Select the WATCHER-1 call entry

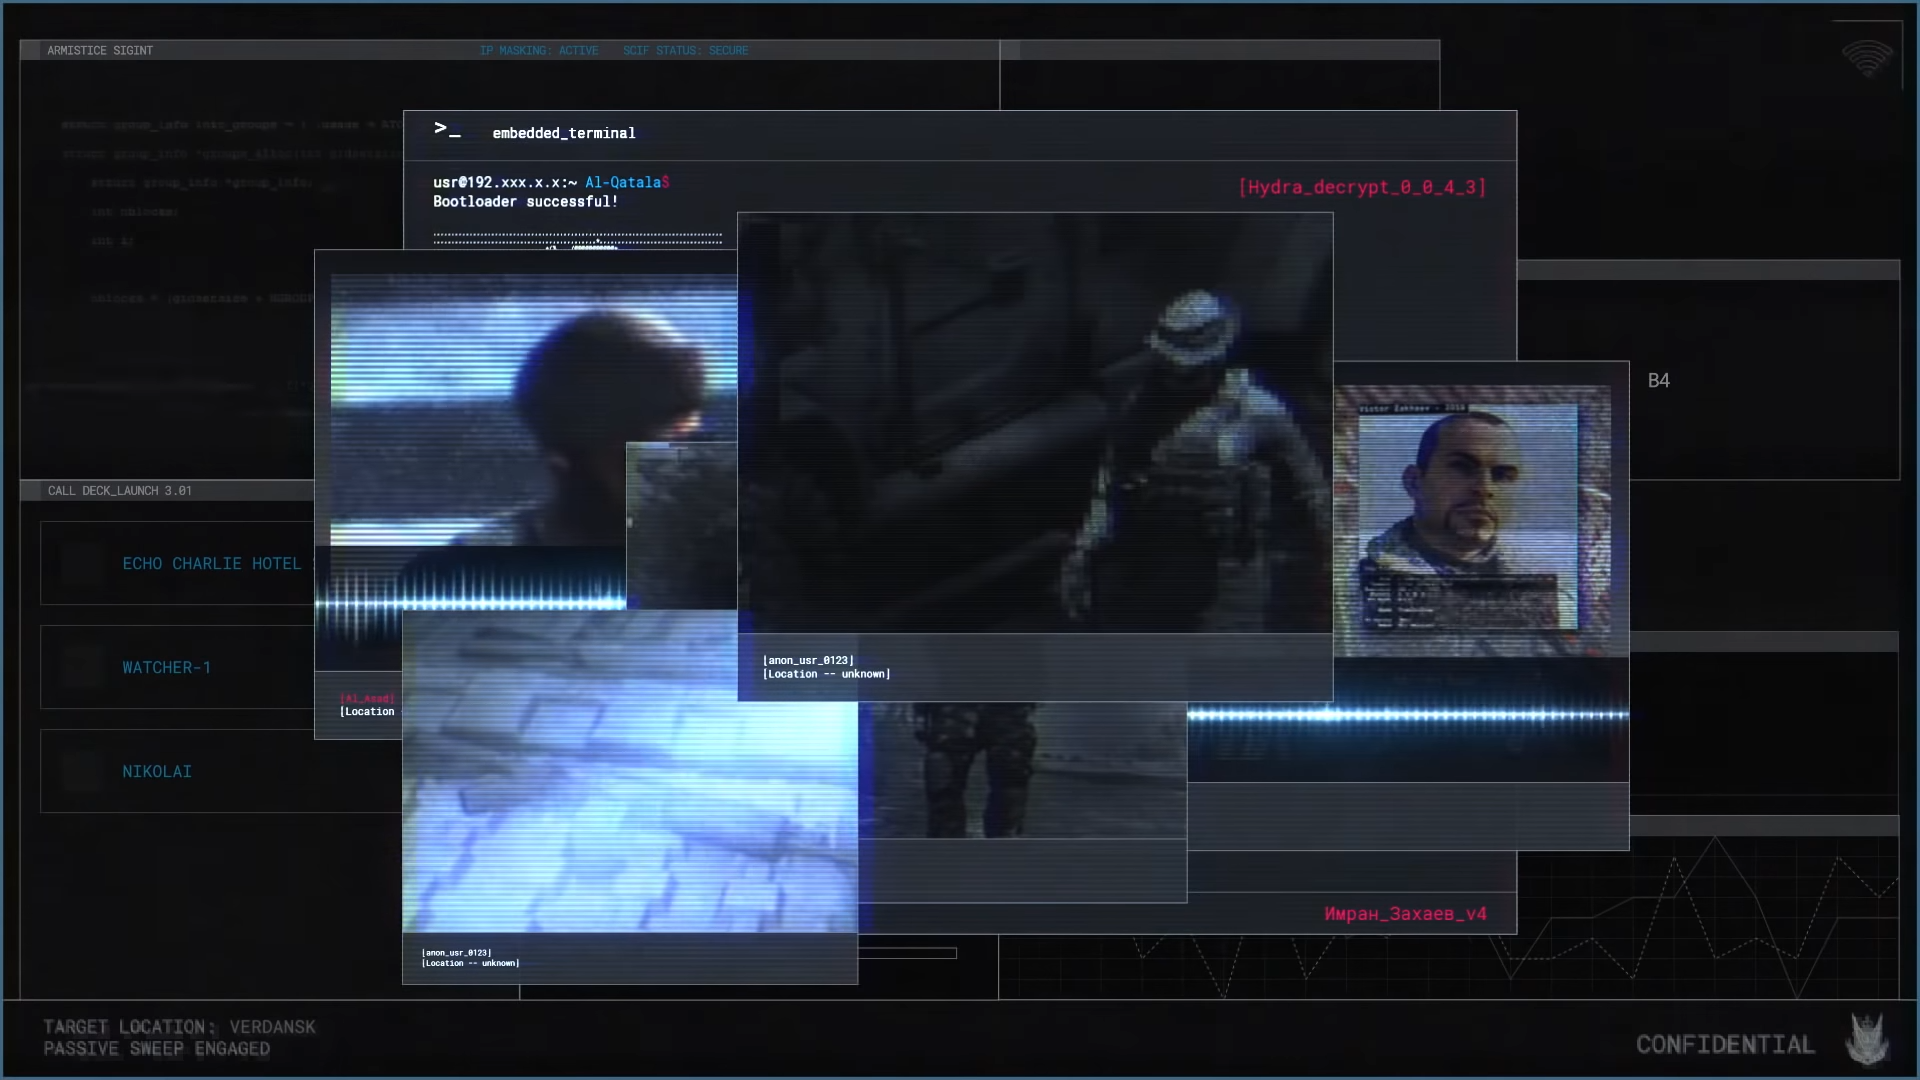(167, 668)
